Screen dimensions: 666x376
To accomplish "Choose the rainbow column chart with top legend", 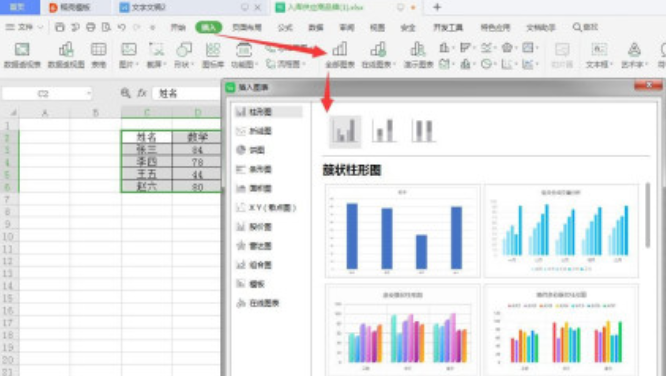I will click(x=561, y=330).
